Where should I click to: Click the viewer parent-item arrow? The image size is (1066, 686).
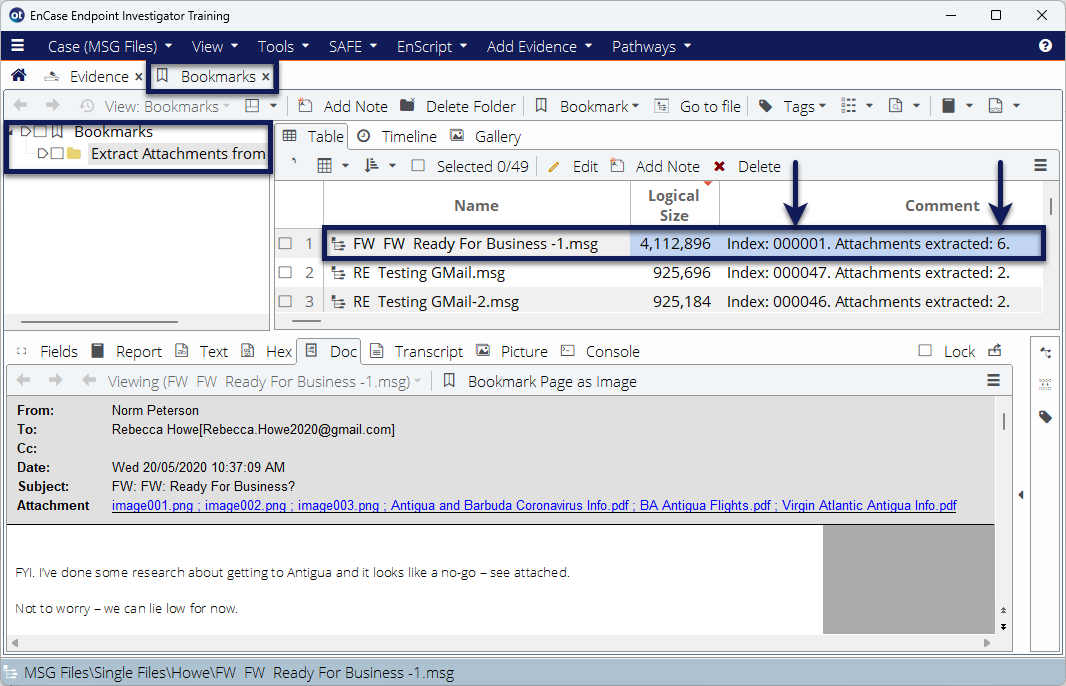88,380
